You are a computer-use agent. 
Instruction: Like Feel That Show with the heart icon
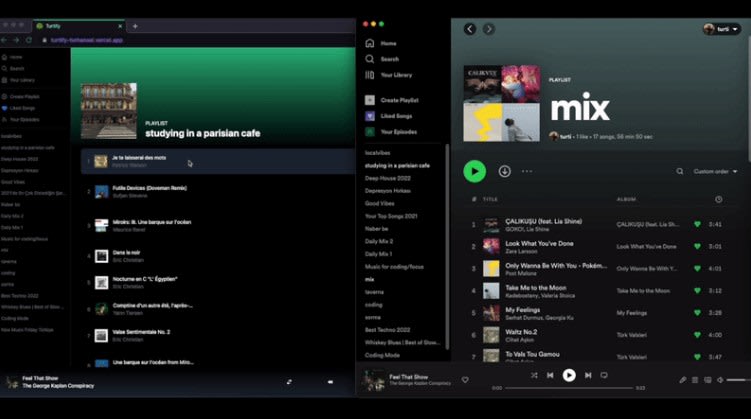pos(465,380)
